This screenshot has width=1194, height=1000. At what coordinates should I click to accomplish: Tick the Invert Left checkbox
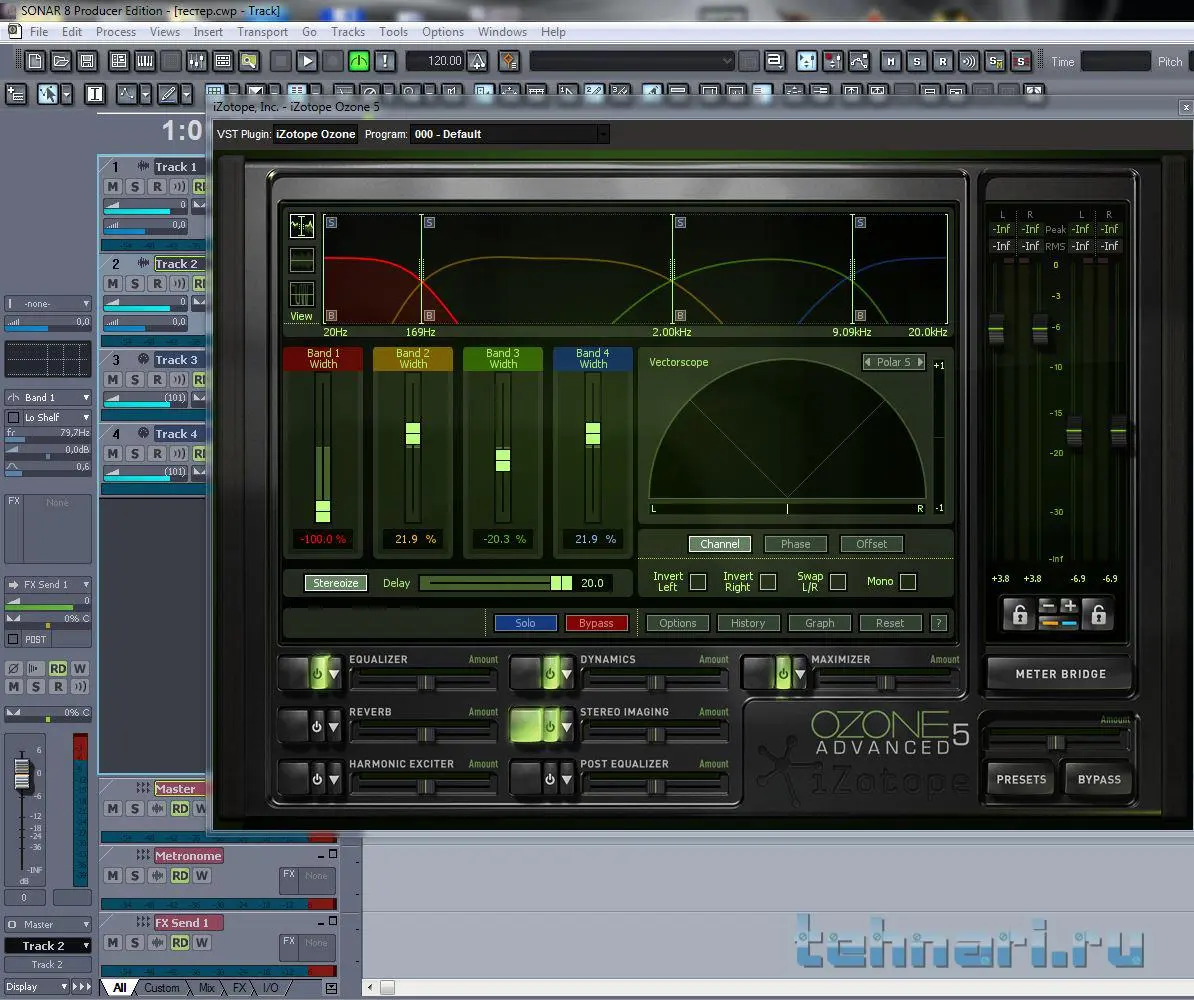tap(698, 582)
